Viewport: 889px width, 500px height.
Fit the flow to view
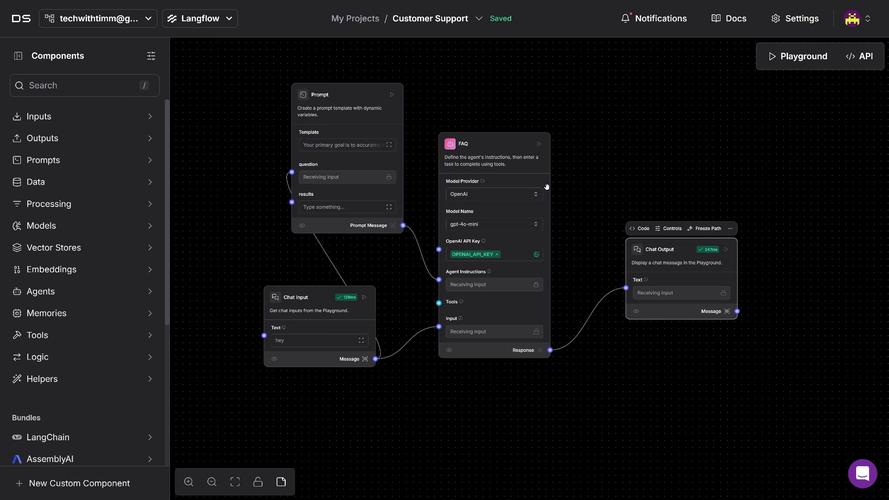[235, 482]
